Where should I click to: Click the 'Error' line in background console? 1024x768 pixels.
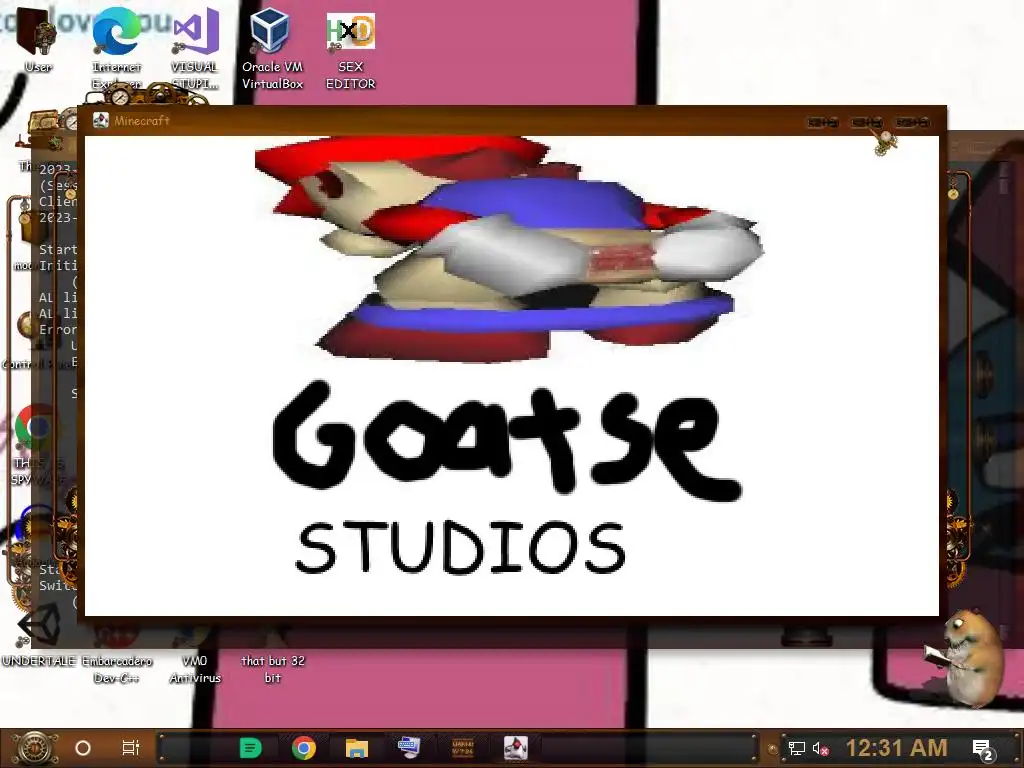(x=58, y=329)
